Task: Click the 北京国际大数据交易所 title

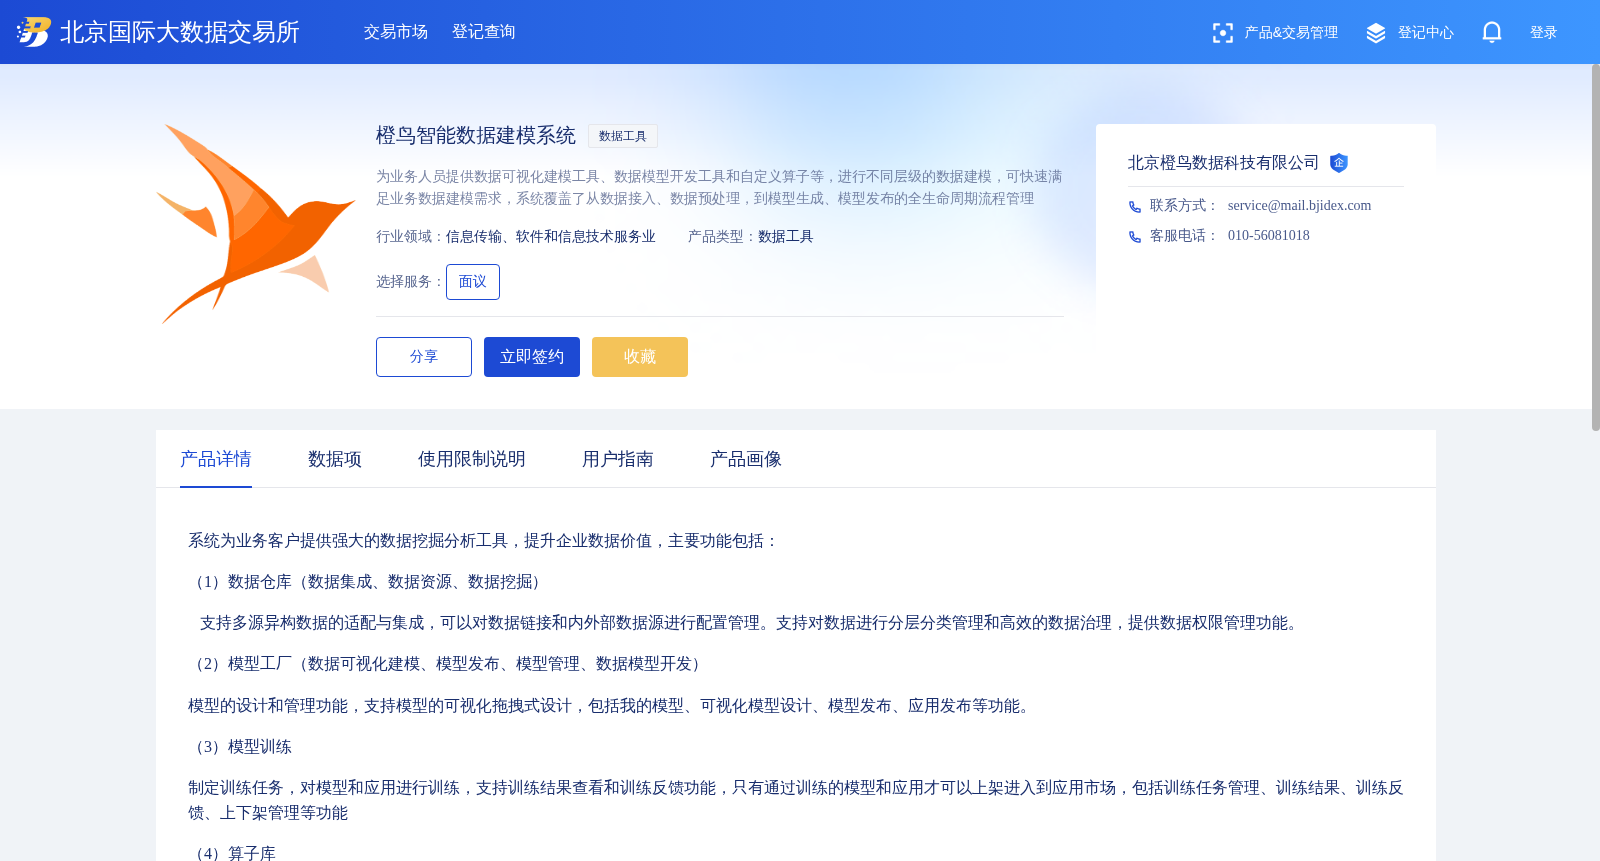Action: pos(180,32)
